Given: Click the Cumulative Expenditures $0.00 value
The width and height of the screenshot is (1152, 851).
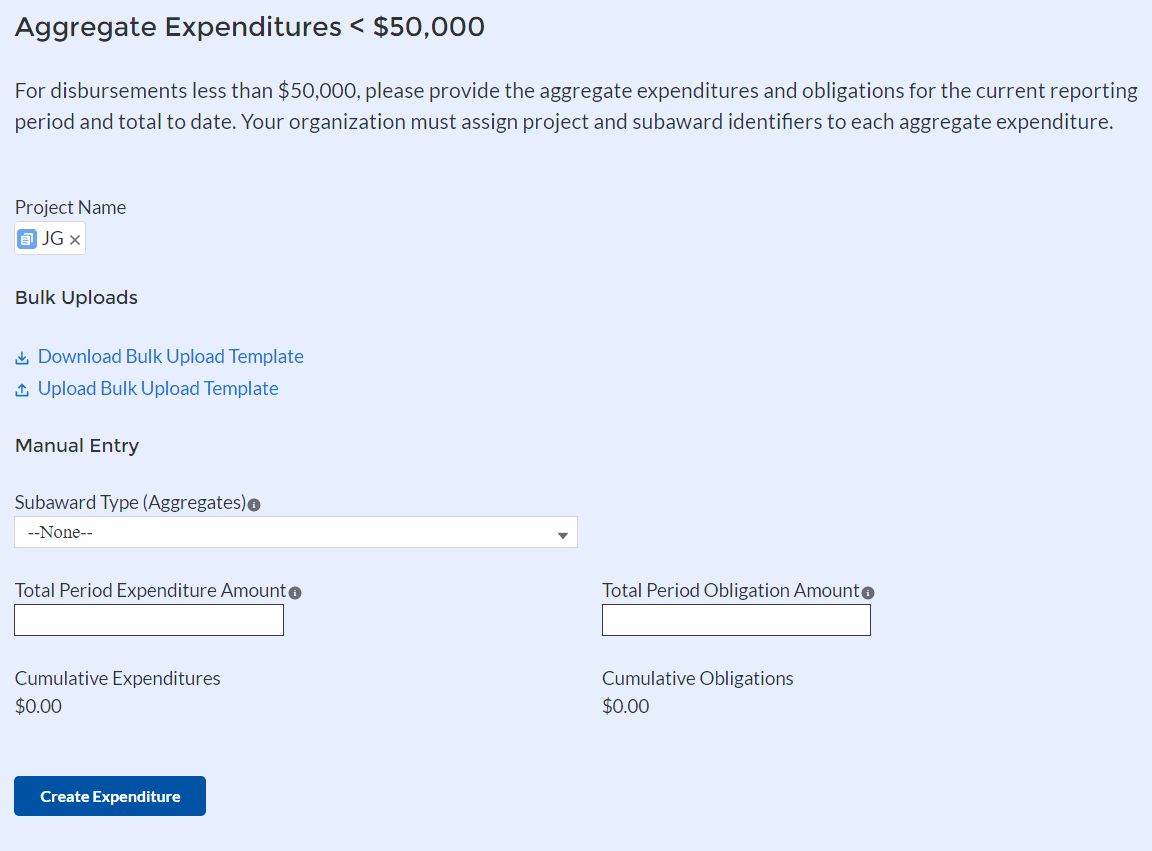Looking at the screenshot, I should pyautogui.click(x=38, y=707).
